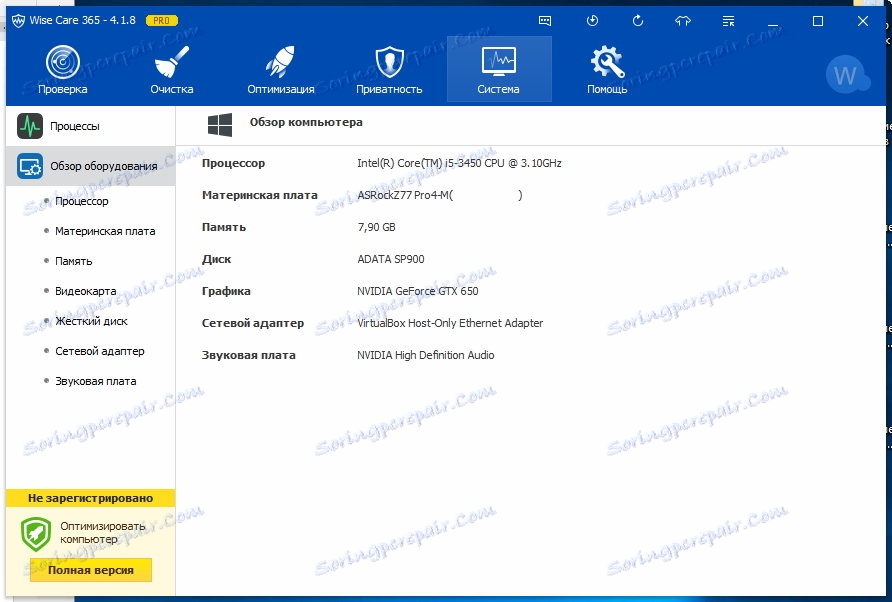The image size is (892, 602).
Task: Select Видеокарта in the hardware list
Action: [85, 291]
